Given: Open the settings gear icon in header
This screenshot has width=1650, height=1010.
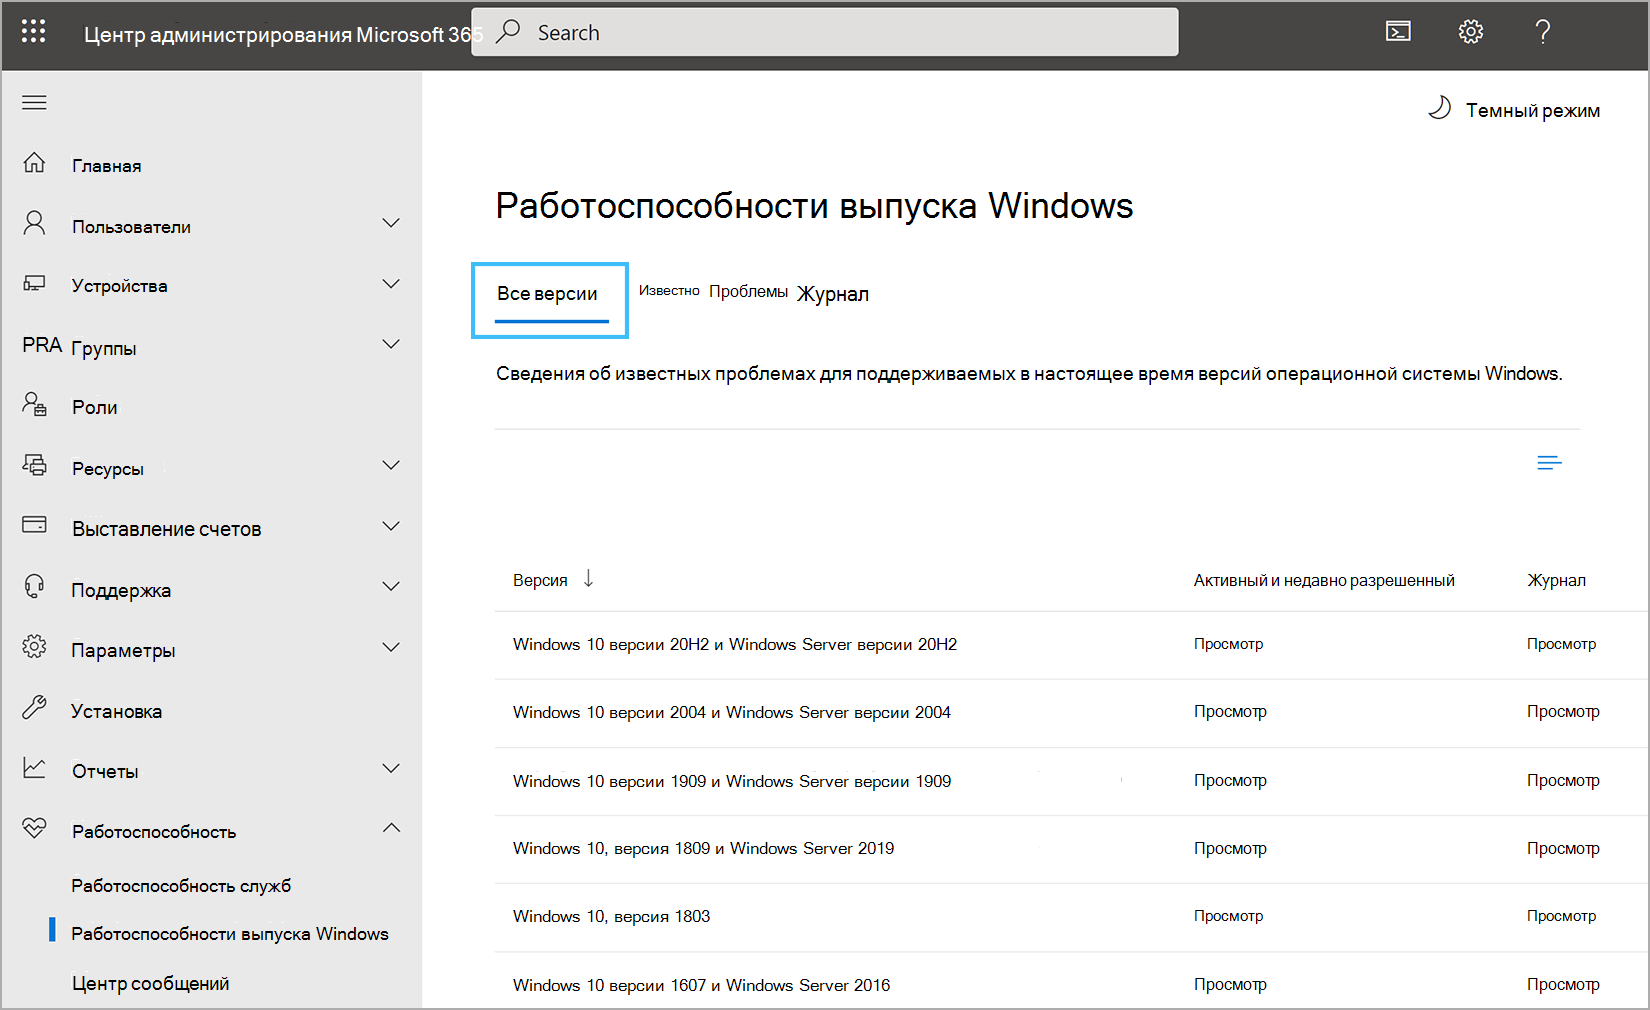Looking at the screenshot, I should coord(1470,32).
